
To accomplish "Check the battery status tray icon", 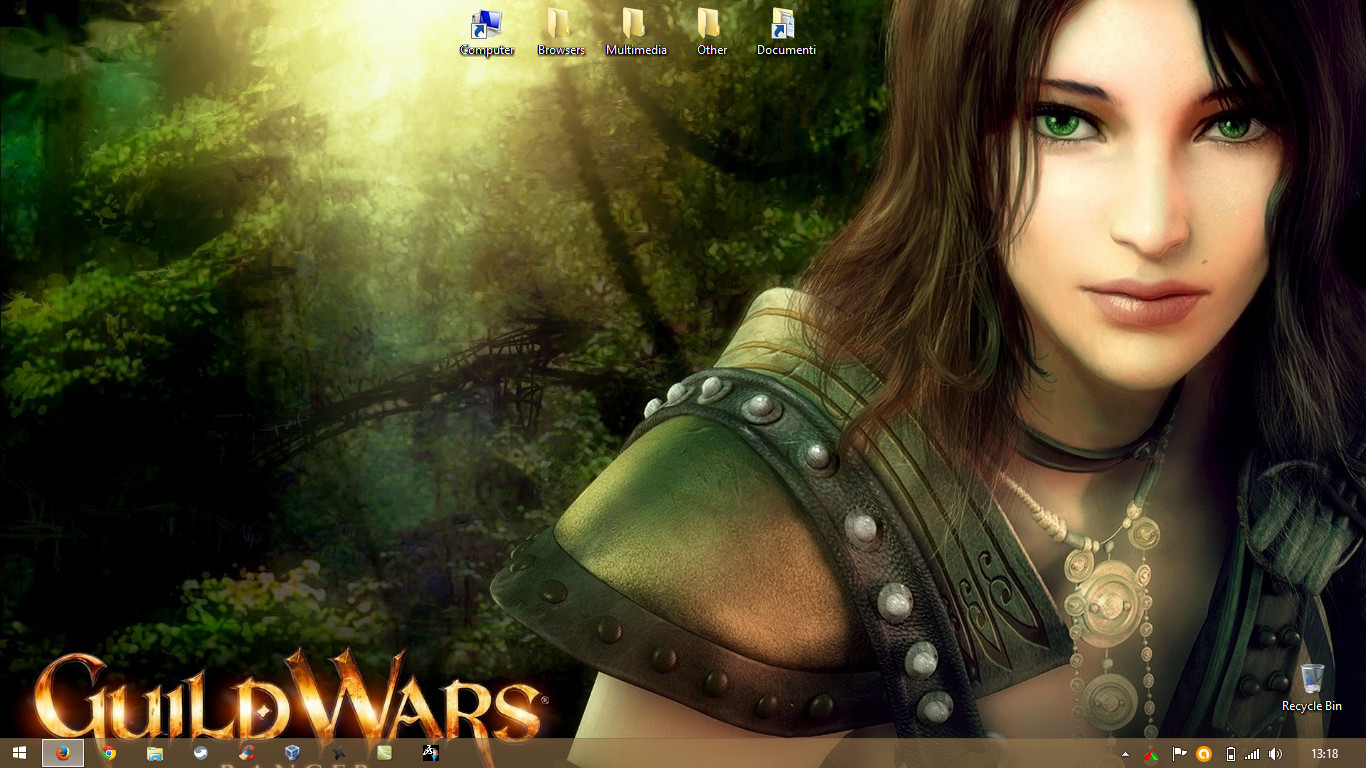I will point(1231,754).
